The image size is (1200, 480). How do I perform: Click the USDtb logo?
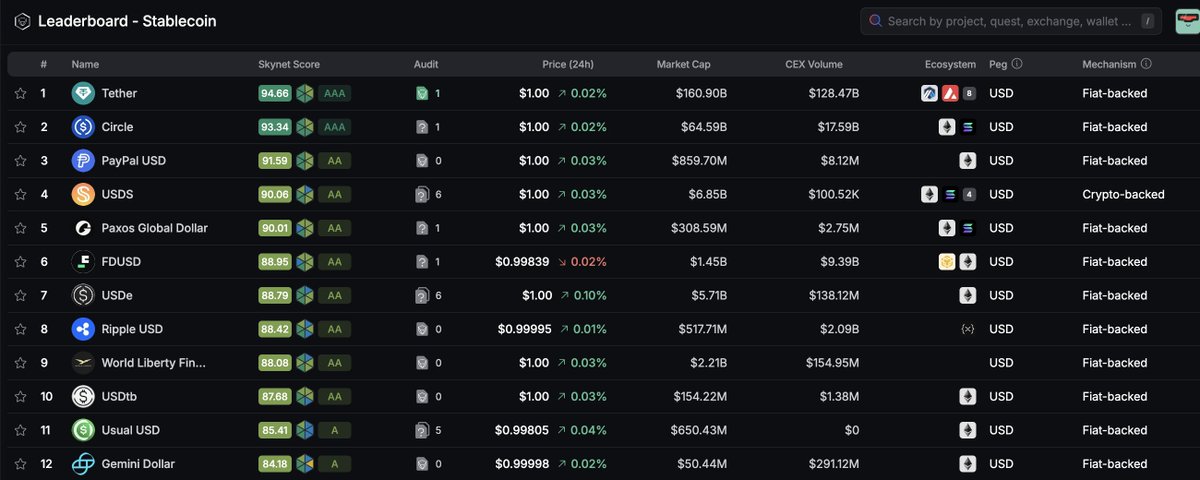83,397
